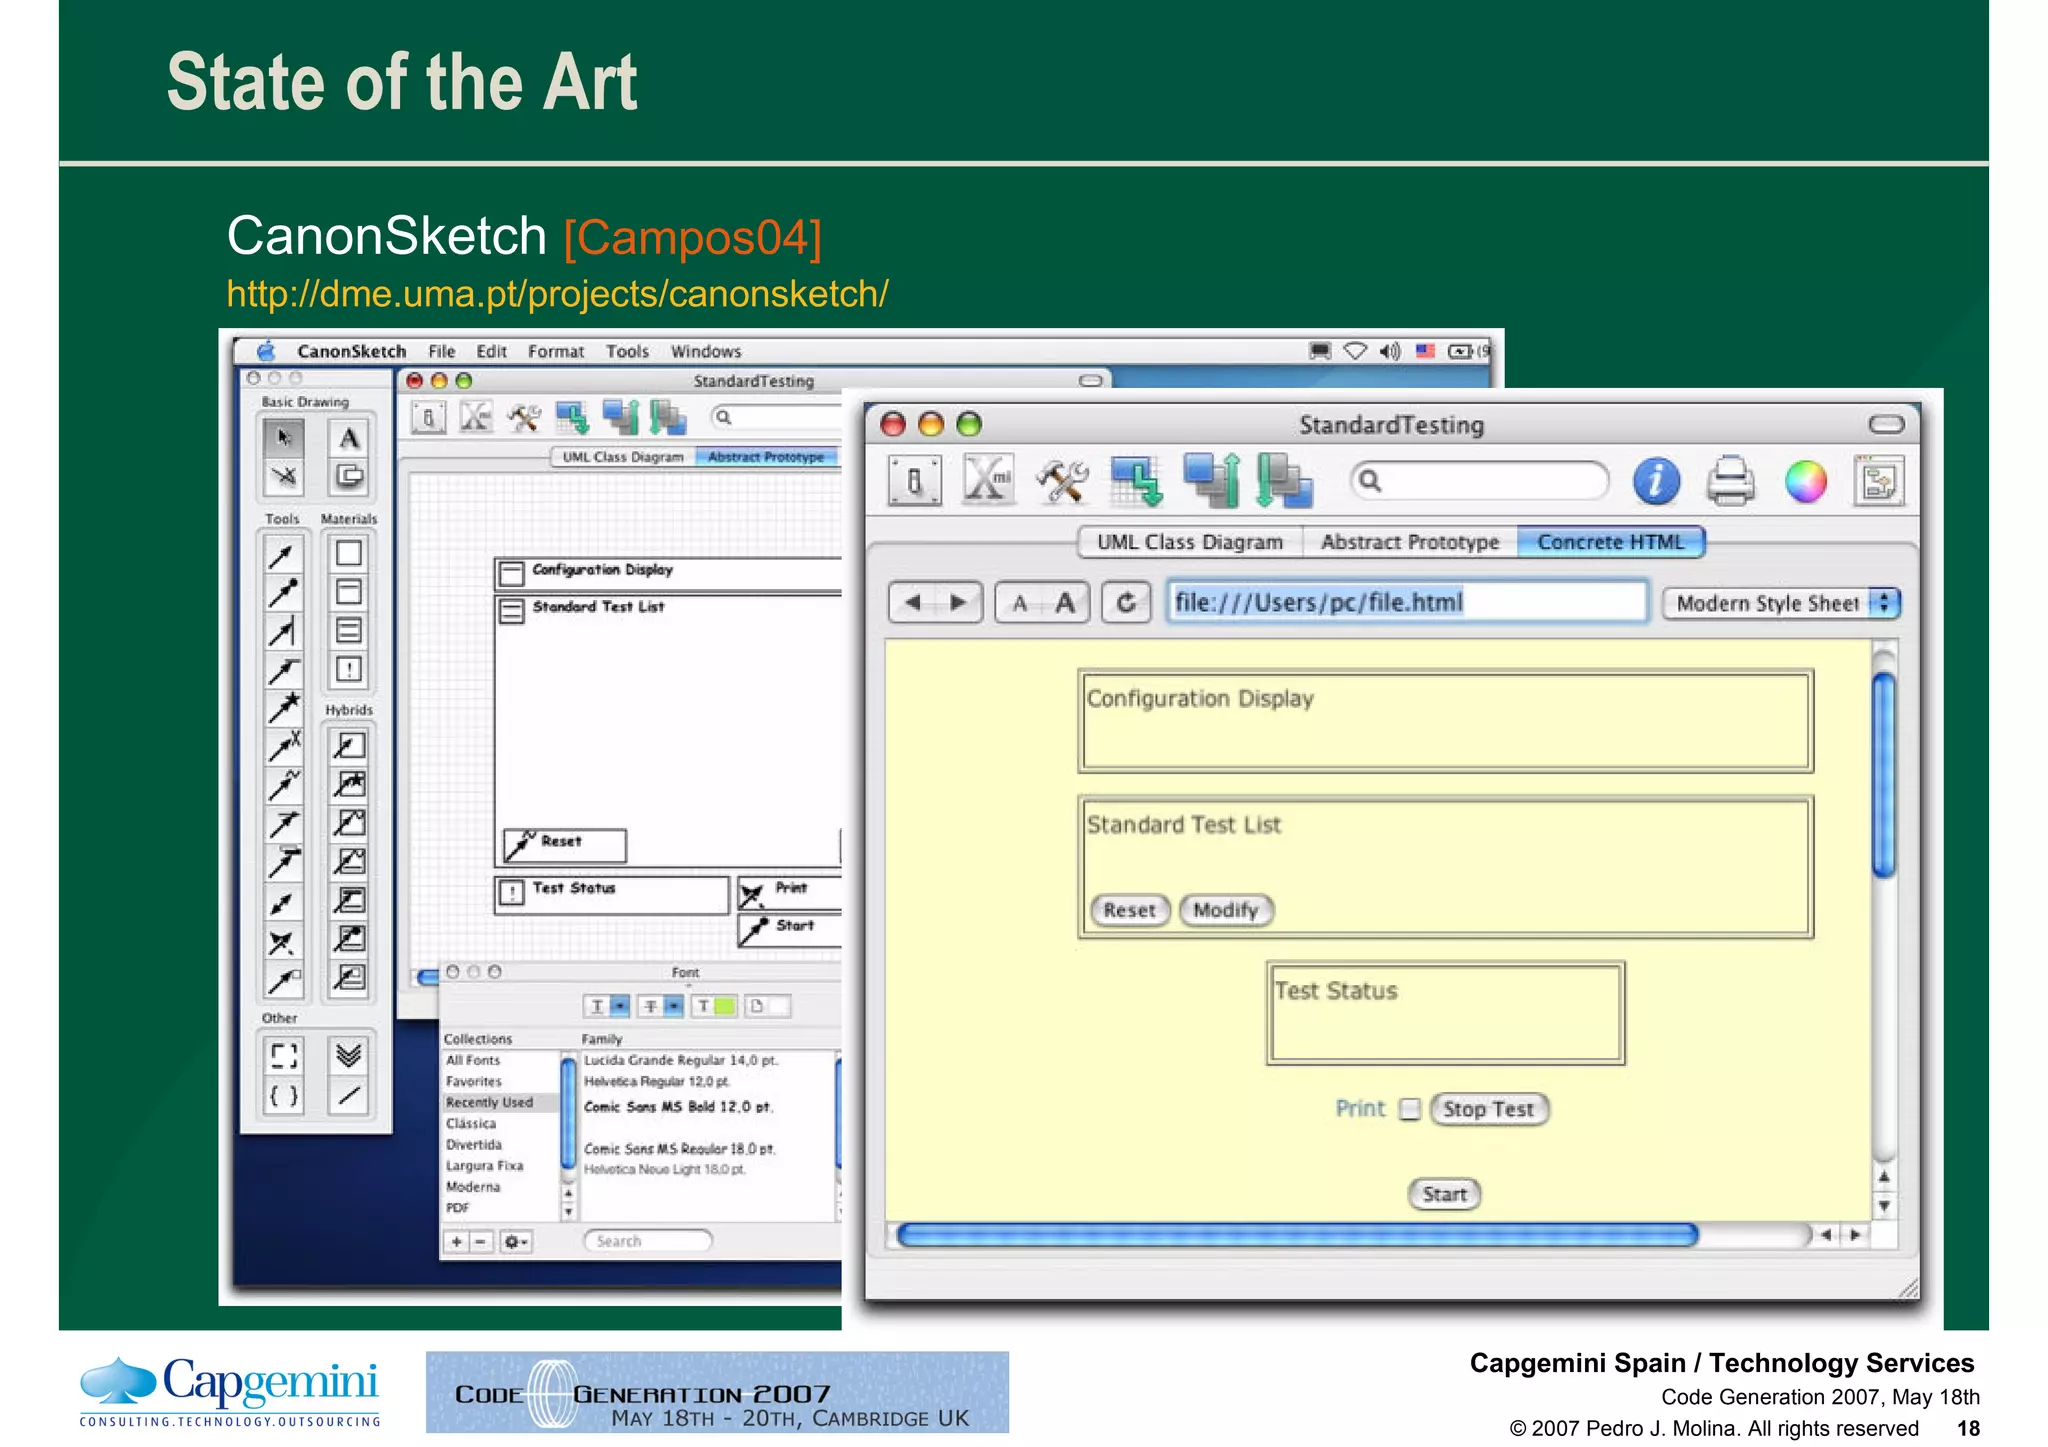Click the blue info button in toolbar
The height and width of the screenshot is (1447, 2048).
click(1656, 481)
